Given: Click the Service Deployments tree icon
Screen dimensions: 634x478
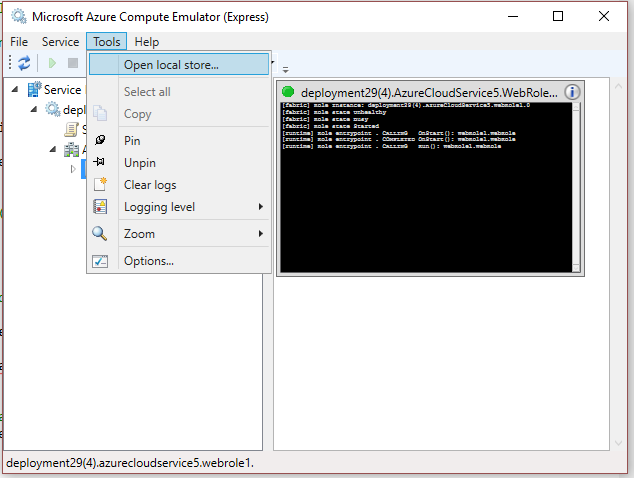Looking at the screenshot, I should point(34,89).
